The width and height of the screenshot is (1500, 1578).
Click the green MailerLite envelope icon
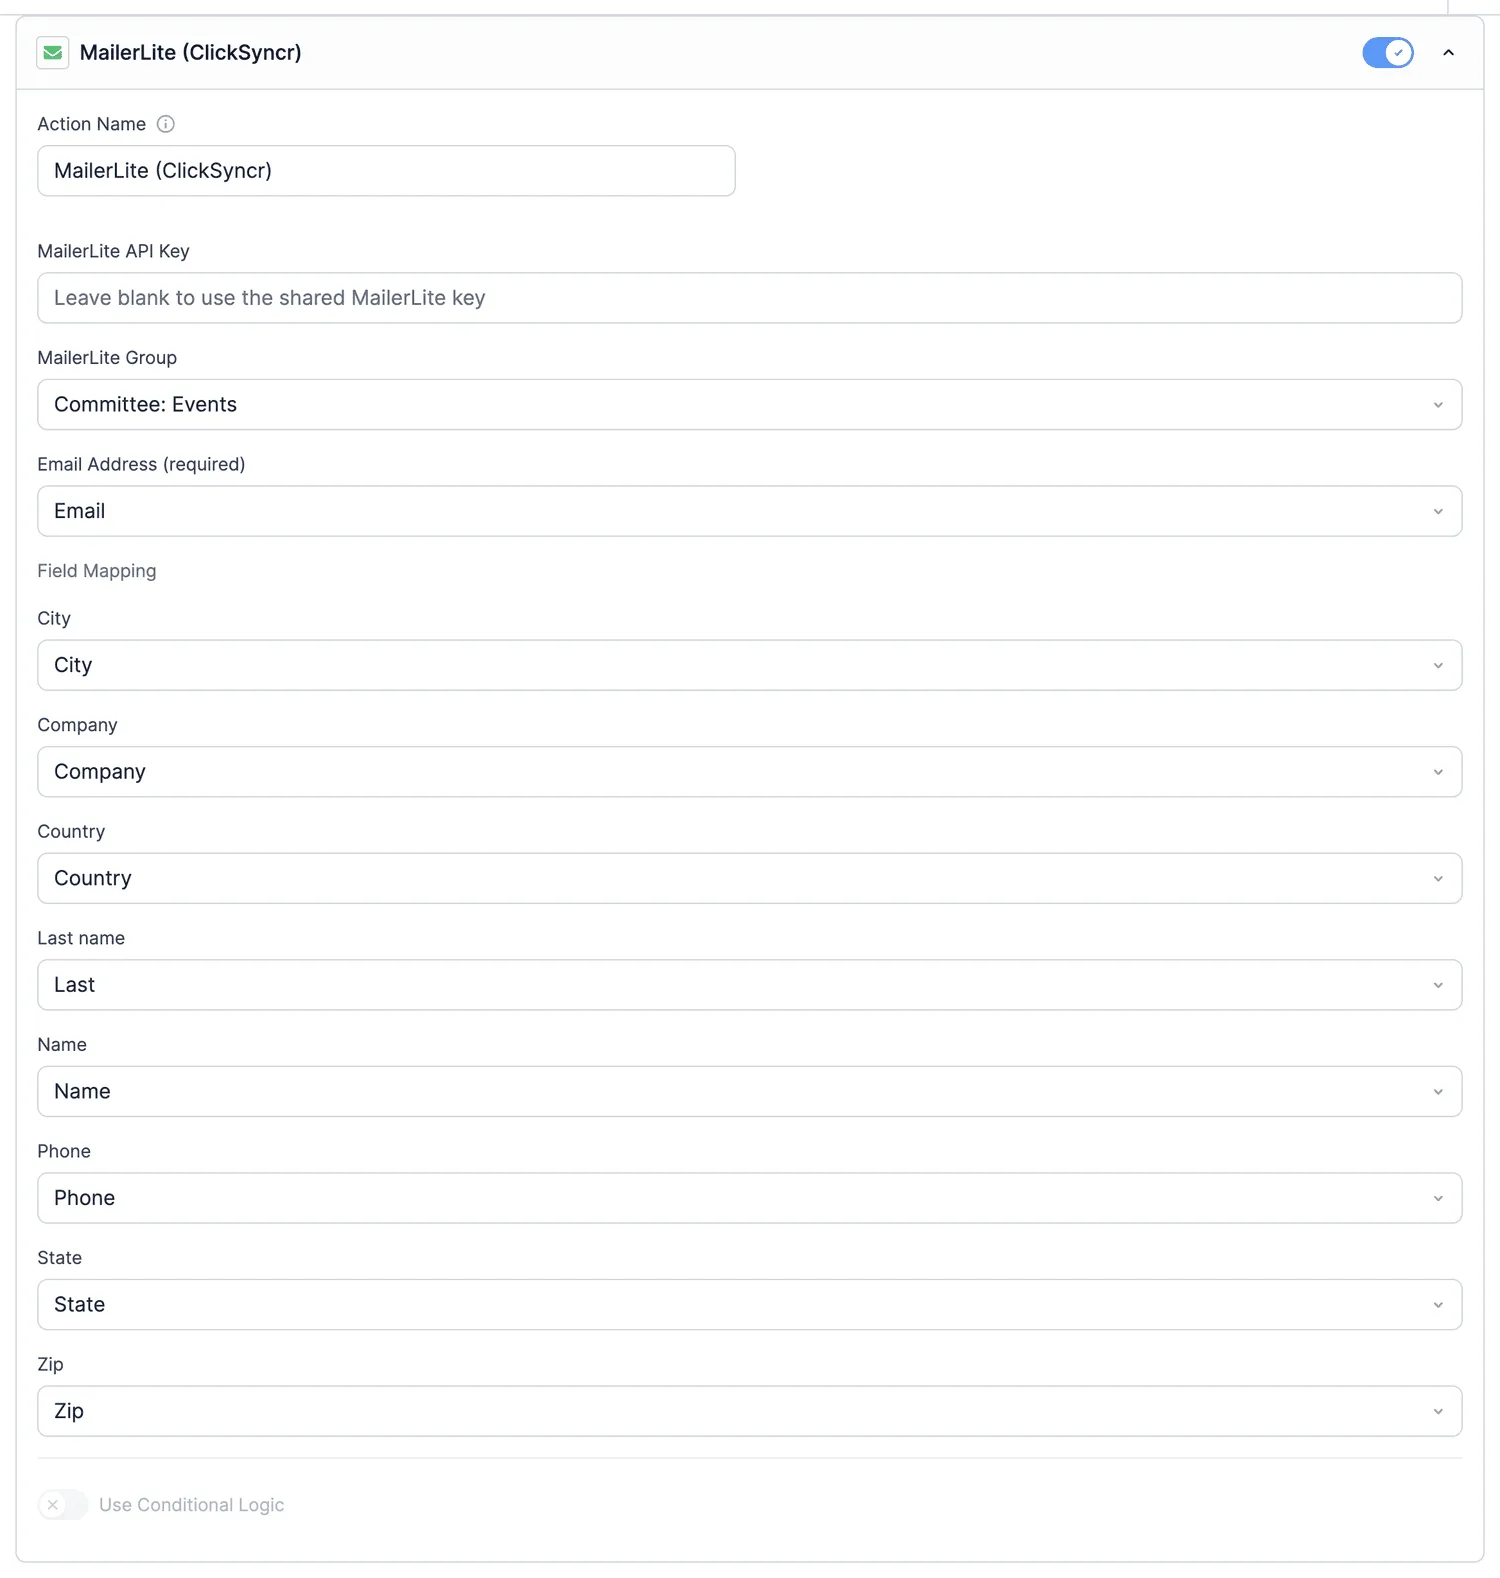53,53
